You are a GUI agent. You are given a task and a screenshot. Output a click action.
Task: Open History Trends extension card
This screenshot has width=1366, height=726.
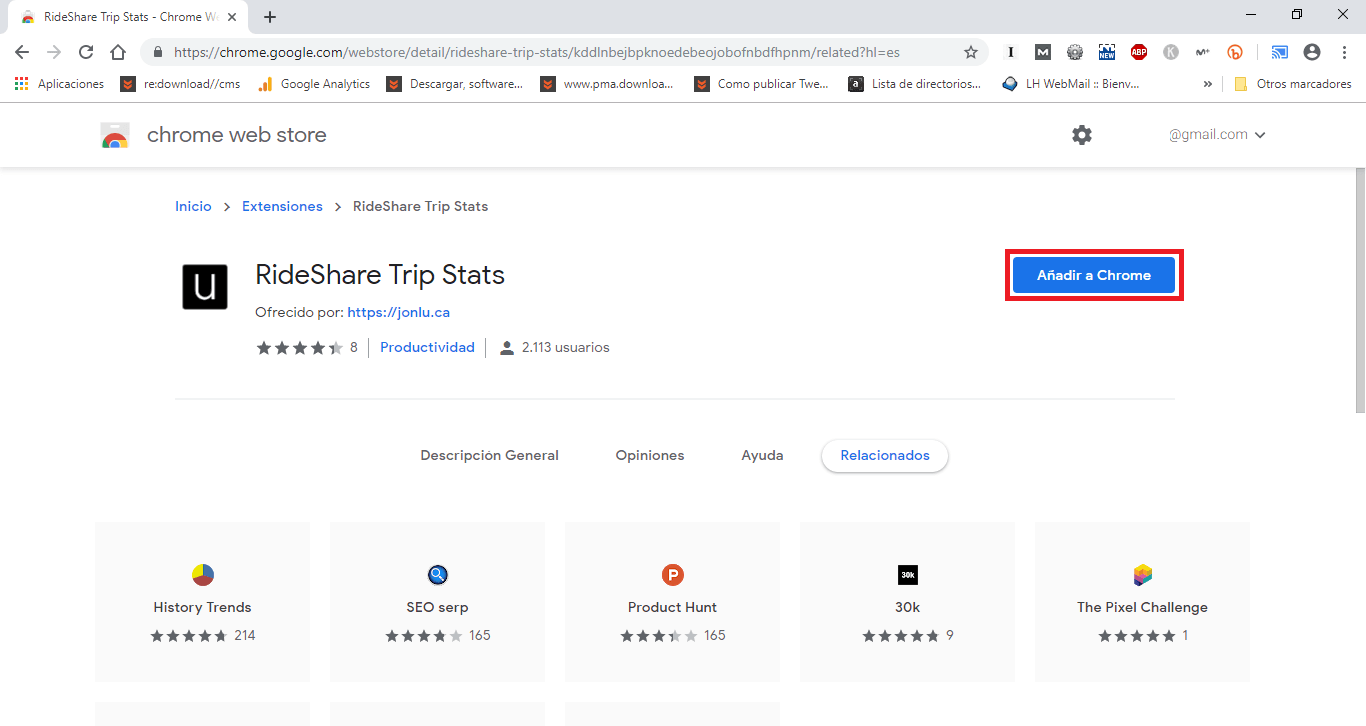pos(203,602)
